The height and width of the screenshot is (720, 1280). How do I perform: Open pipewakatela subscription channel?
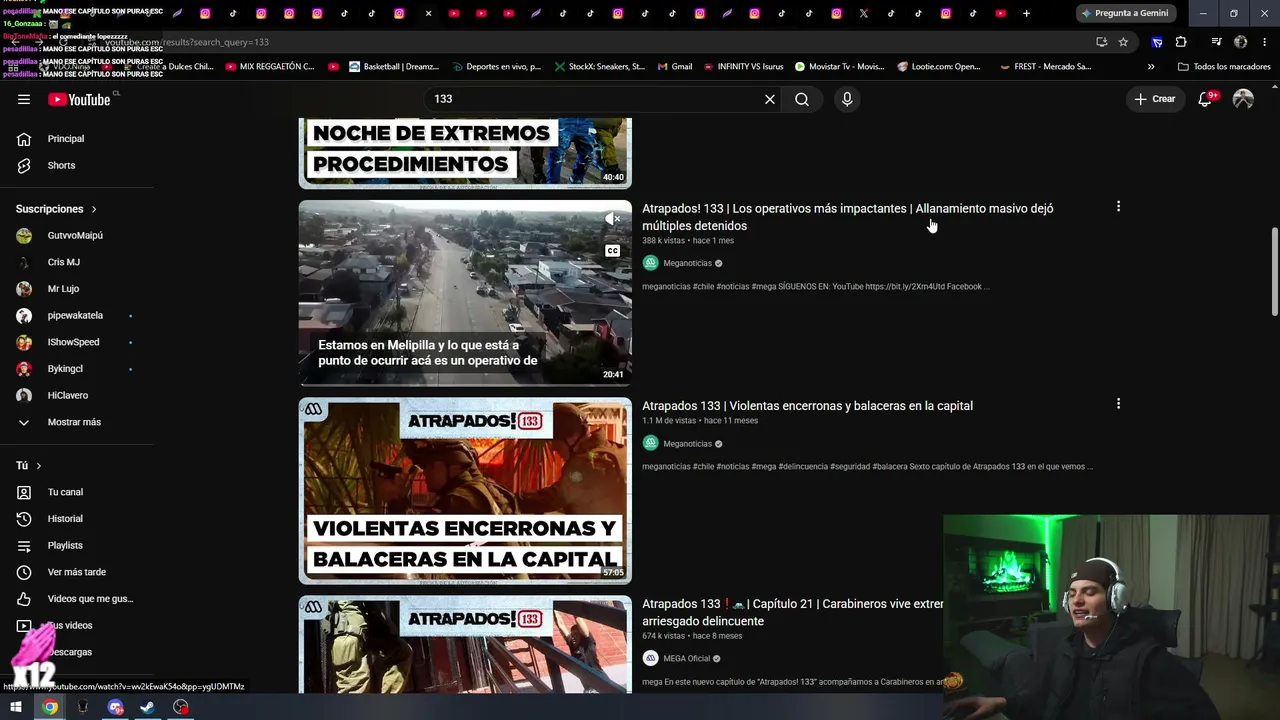click(77, 315)
